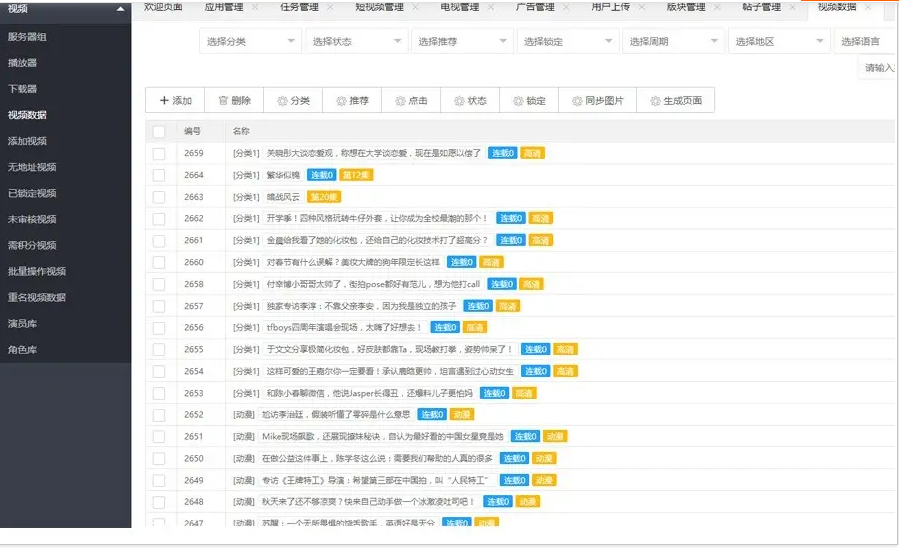Close the 电视管理 tab with its x

(491, 7)
